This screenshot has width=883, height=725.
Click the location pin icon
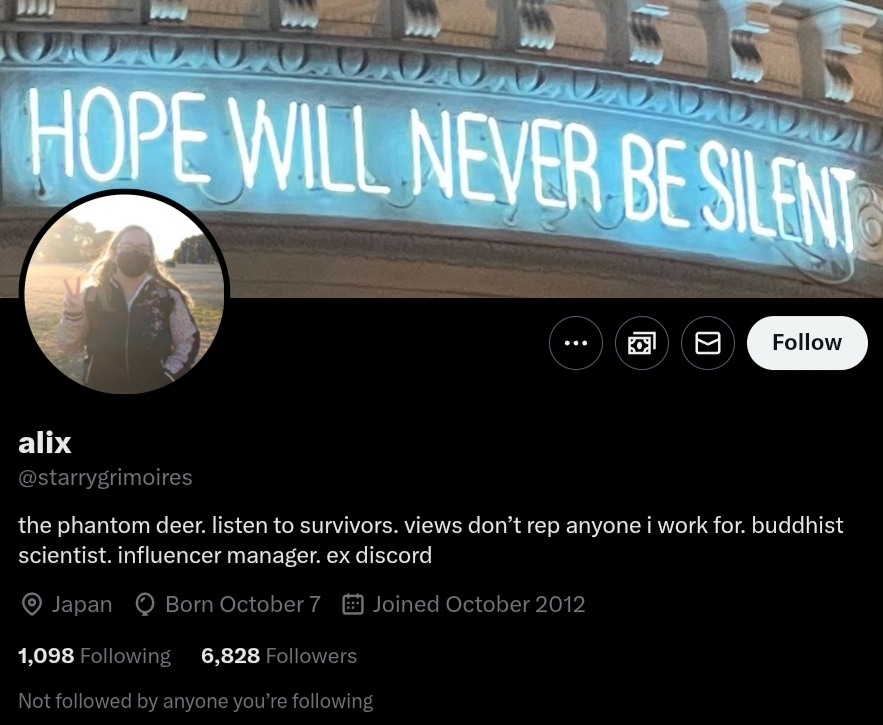tap(32, 604)
